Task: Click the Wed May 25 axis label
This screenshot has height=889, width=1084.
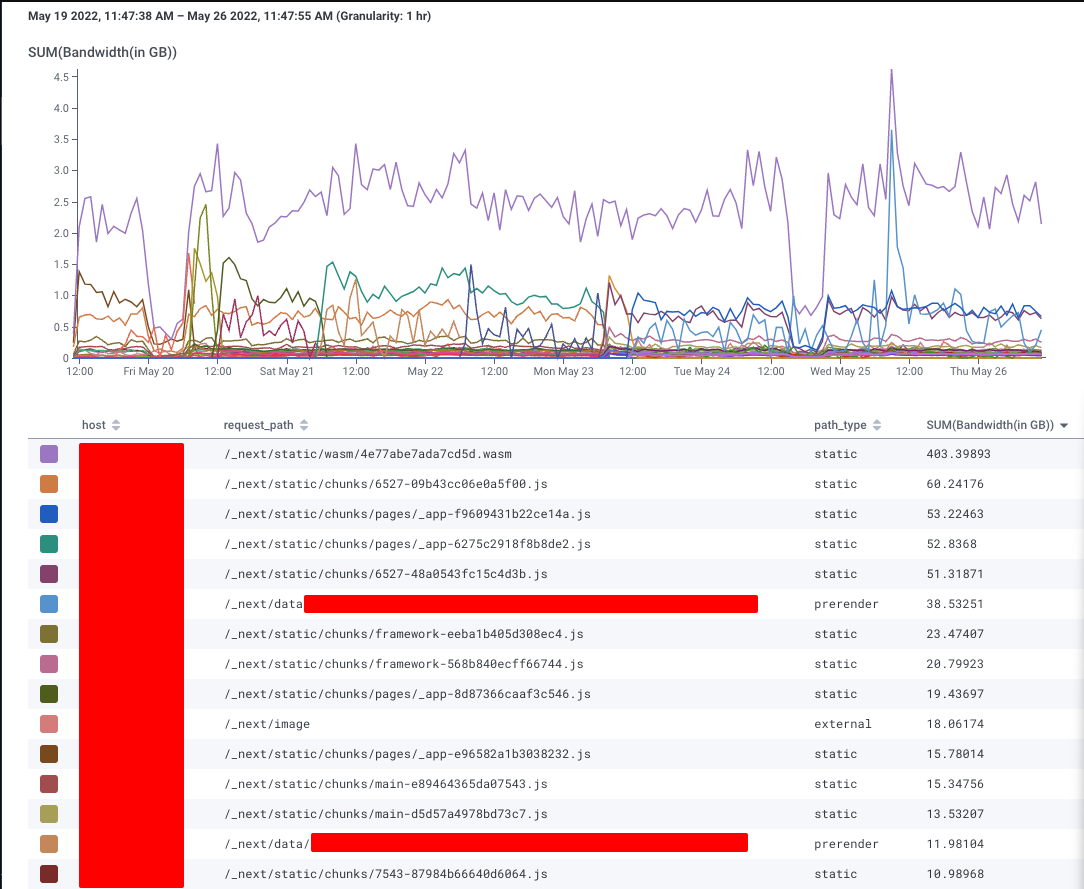Action: pyautogui.click(x=840, y=371)
